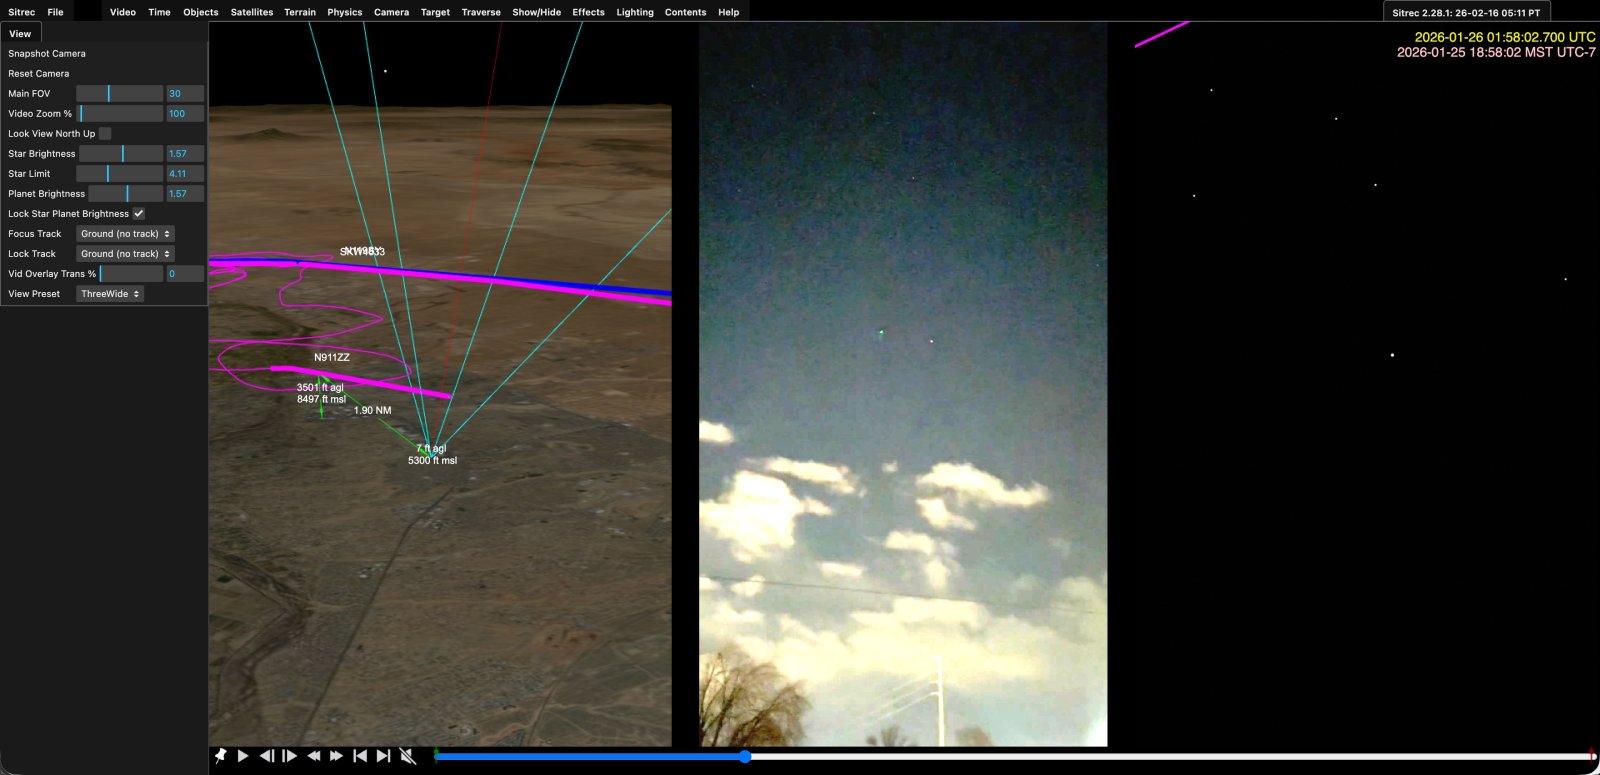Viewport: 1600px width, 775px height.
Task: Open the Lock Track dropdown
Action: point(125,254)
